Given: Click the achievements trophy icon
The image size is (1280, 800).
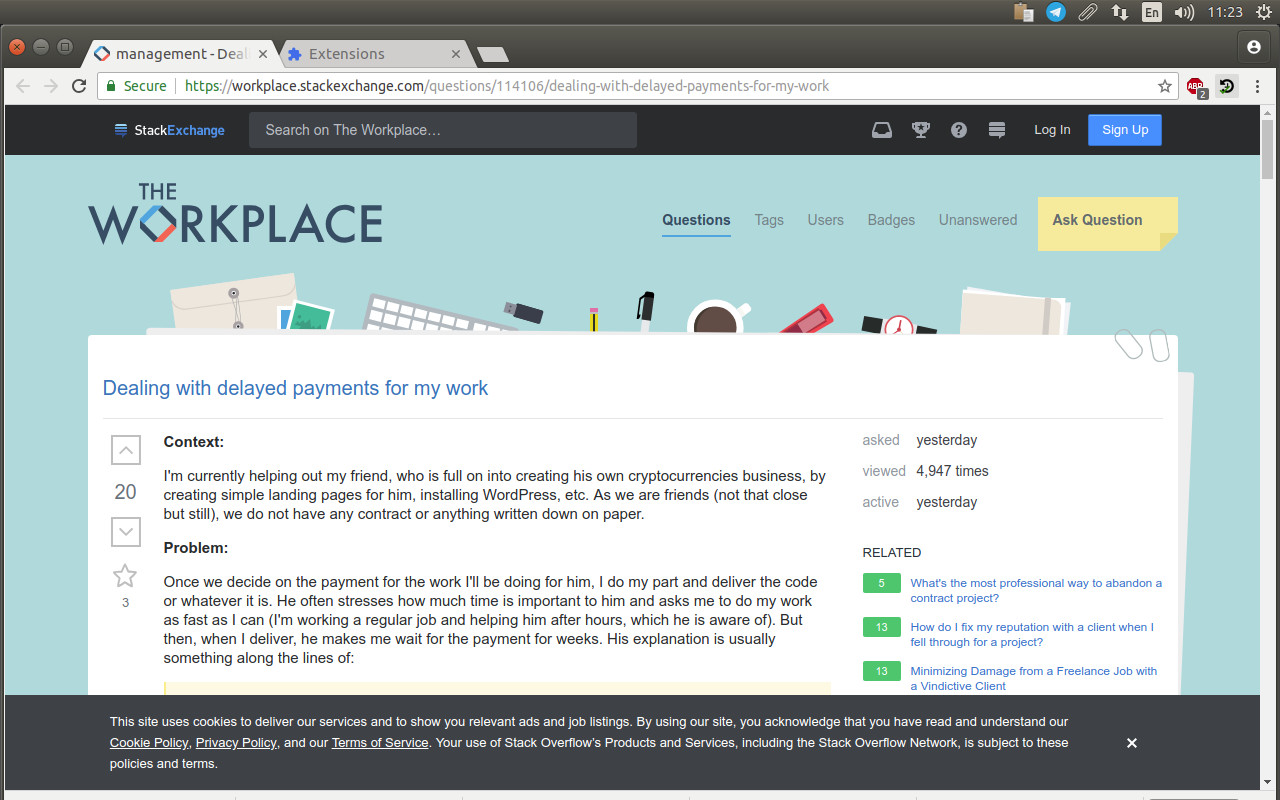Looking at the screenshot, I should pos(920,130).
